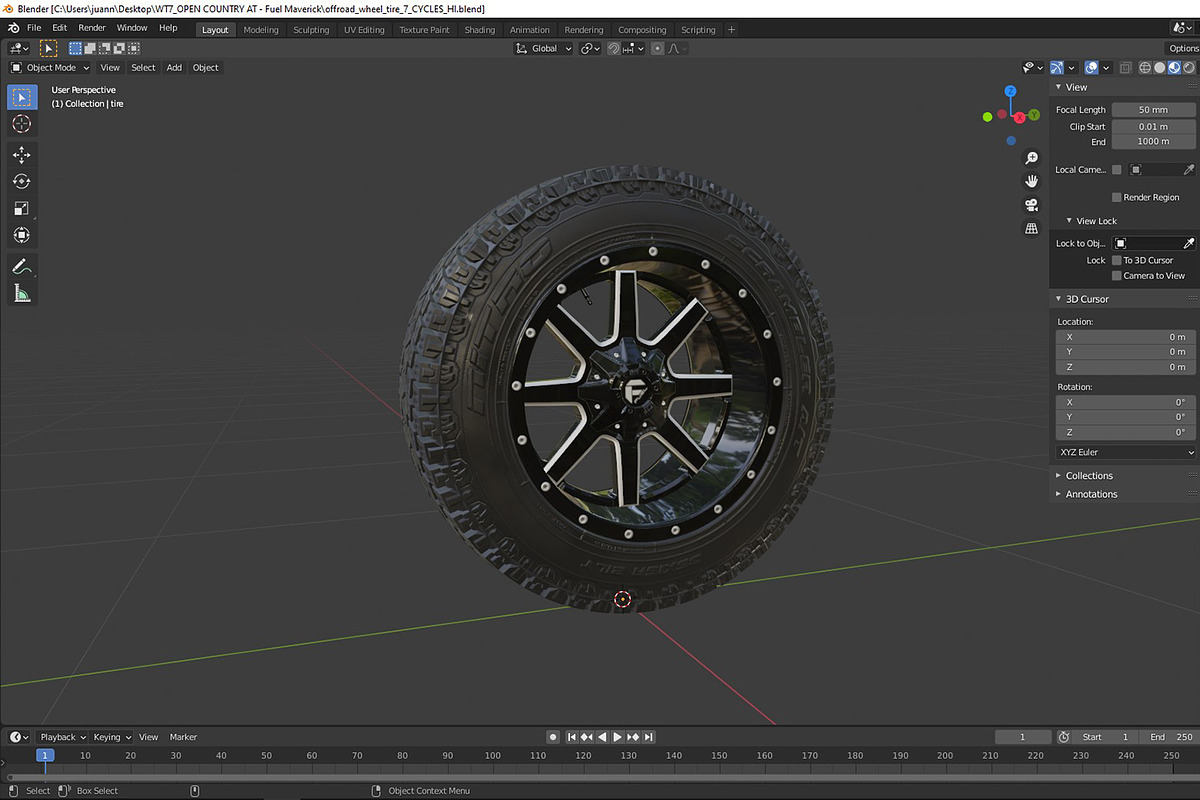Viewport: 1200px width, 800px height.
Task: Click the timeline End frame 250 field
Action: pyautogui.click(x=1170, y=737)
